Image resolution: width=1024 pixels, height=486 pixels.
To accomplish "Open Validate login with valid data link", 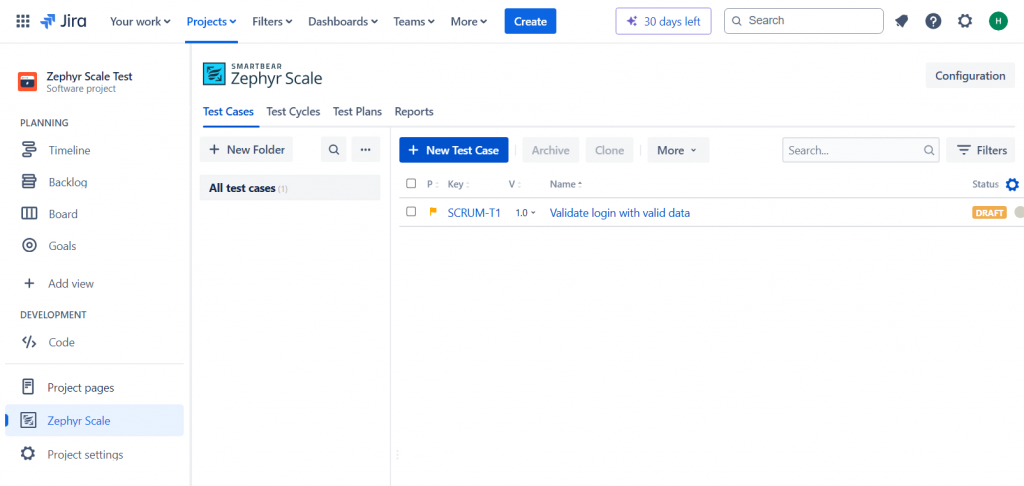I will (x=620, y=213).
